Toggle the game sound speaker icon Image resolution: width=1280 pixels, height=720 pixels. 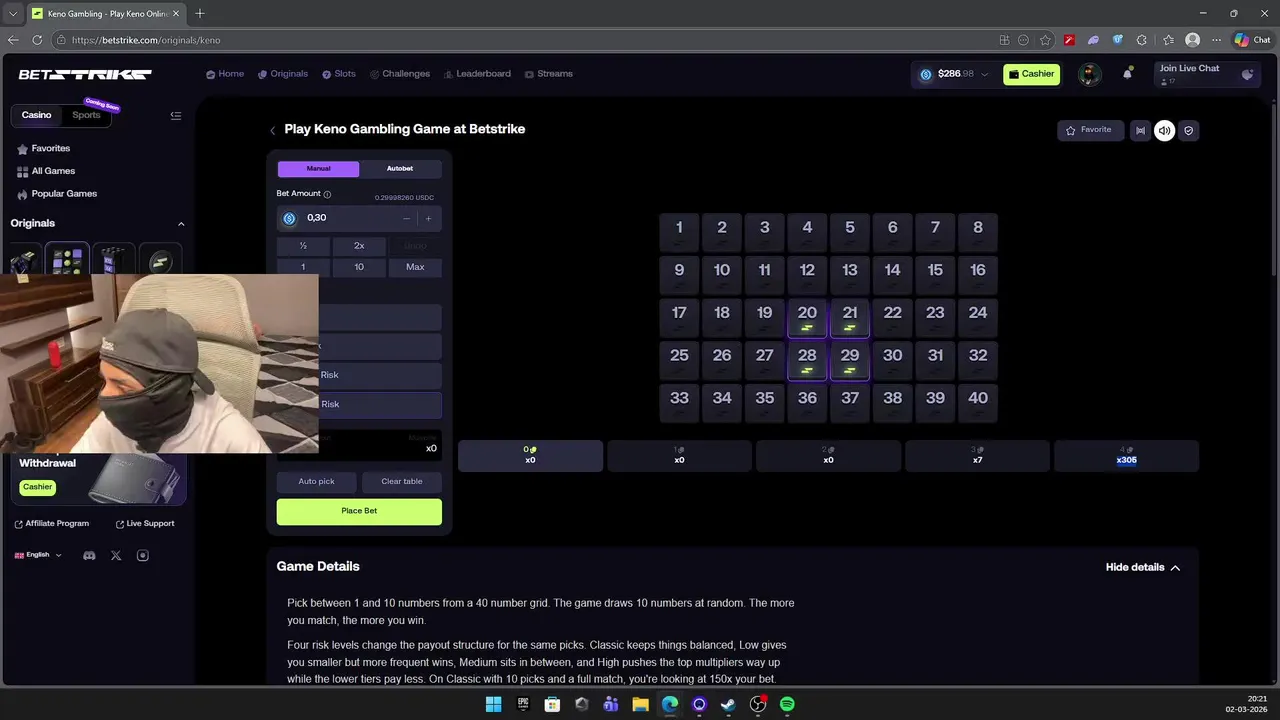(1164, 130)
